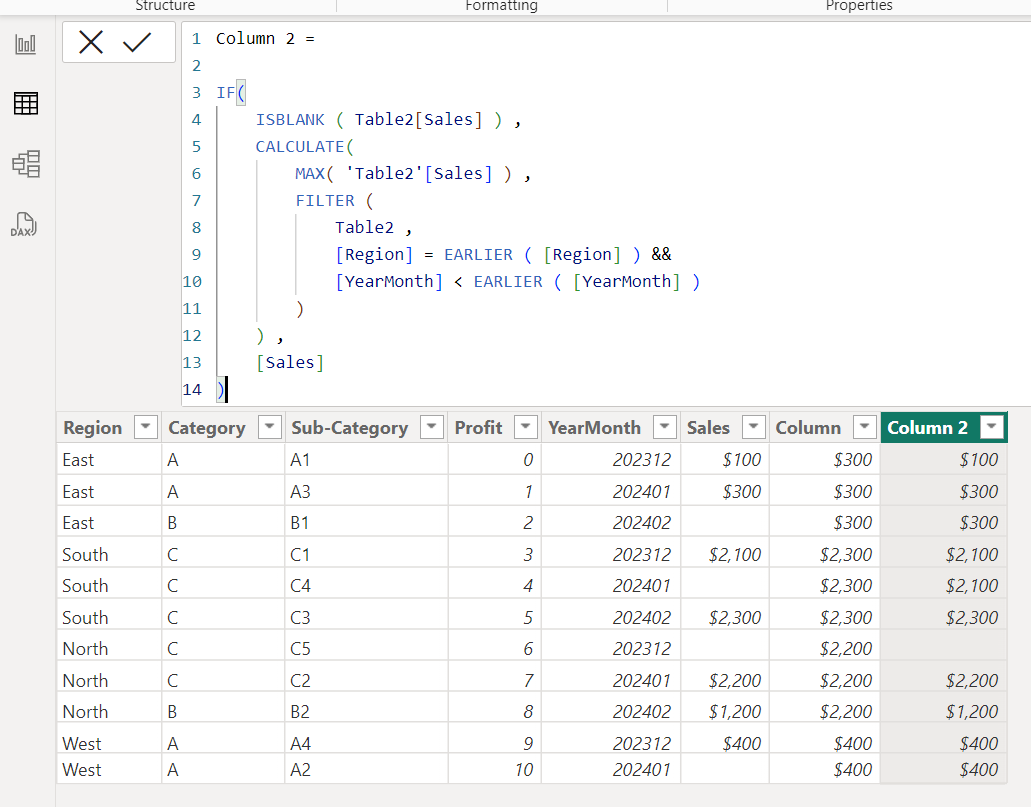Click Sales value $400 in A4 row
Viewport: 1031px width, 807px height.
tap(742, 744)
